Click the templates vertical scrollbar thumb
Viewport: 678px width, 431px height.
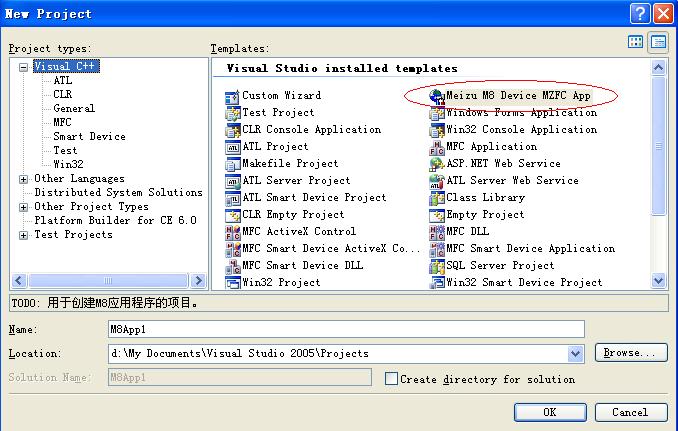659,146
